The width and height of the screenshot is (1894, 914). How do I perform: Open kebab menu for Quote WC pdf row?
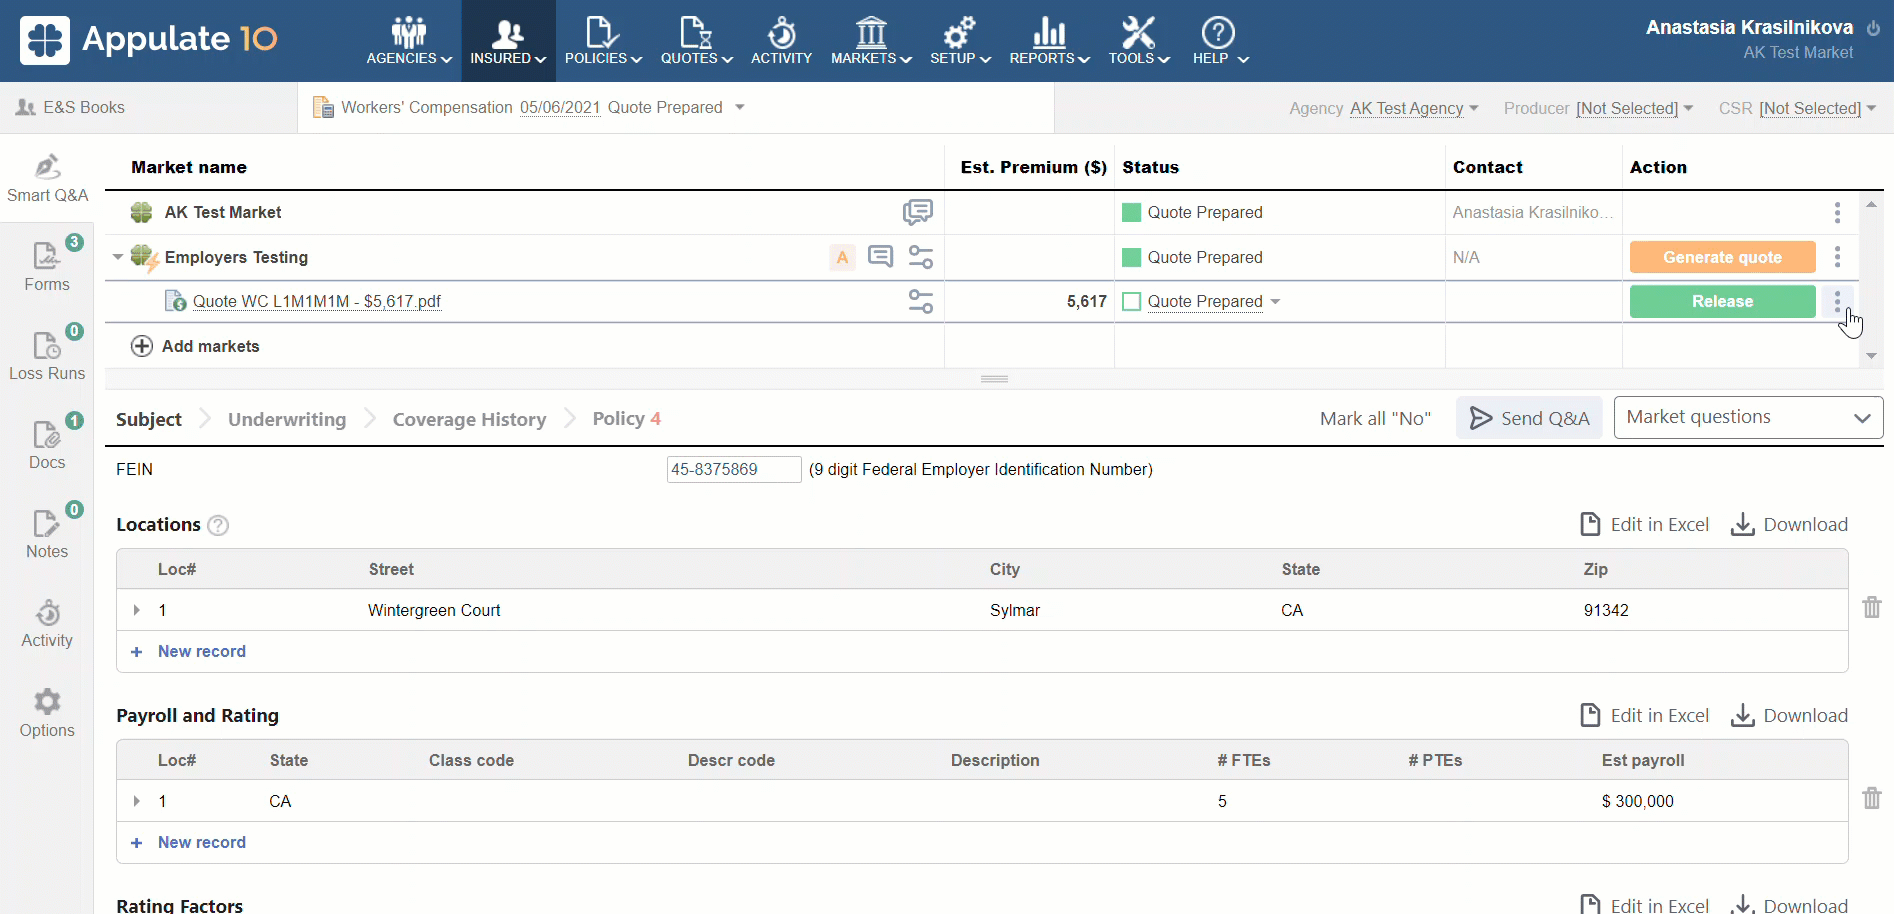tap(1837, 301)
